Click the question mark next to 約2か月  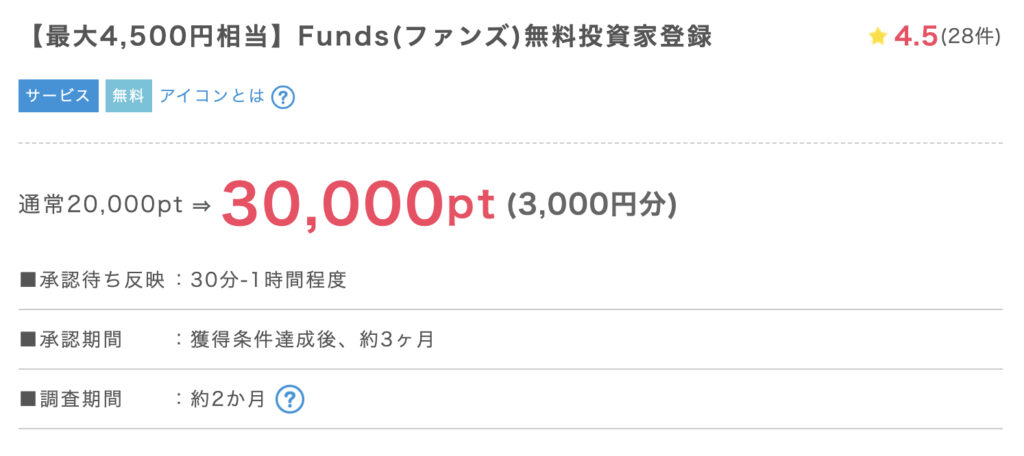click(289, 399)
